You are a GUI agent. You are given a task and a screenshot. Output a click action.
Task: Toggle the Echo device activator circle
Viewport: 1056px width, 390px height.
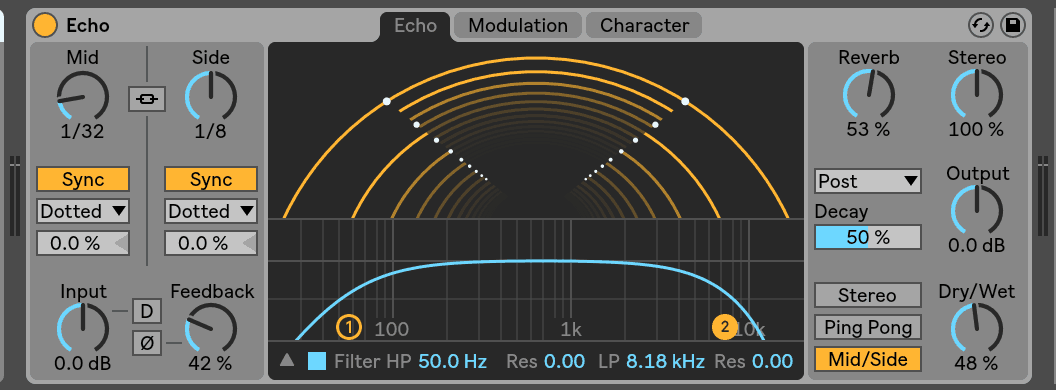pos(46,26)
